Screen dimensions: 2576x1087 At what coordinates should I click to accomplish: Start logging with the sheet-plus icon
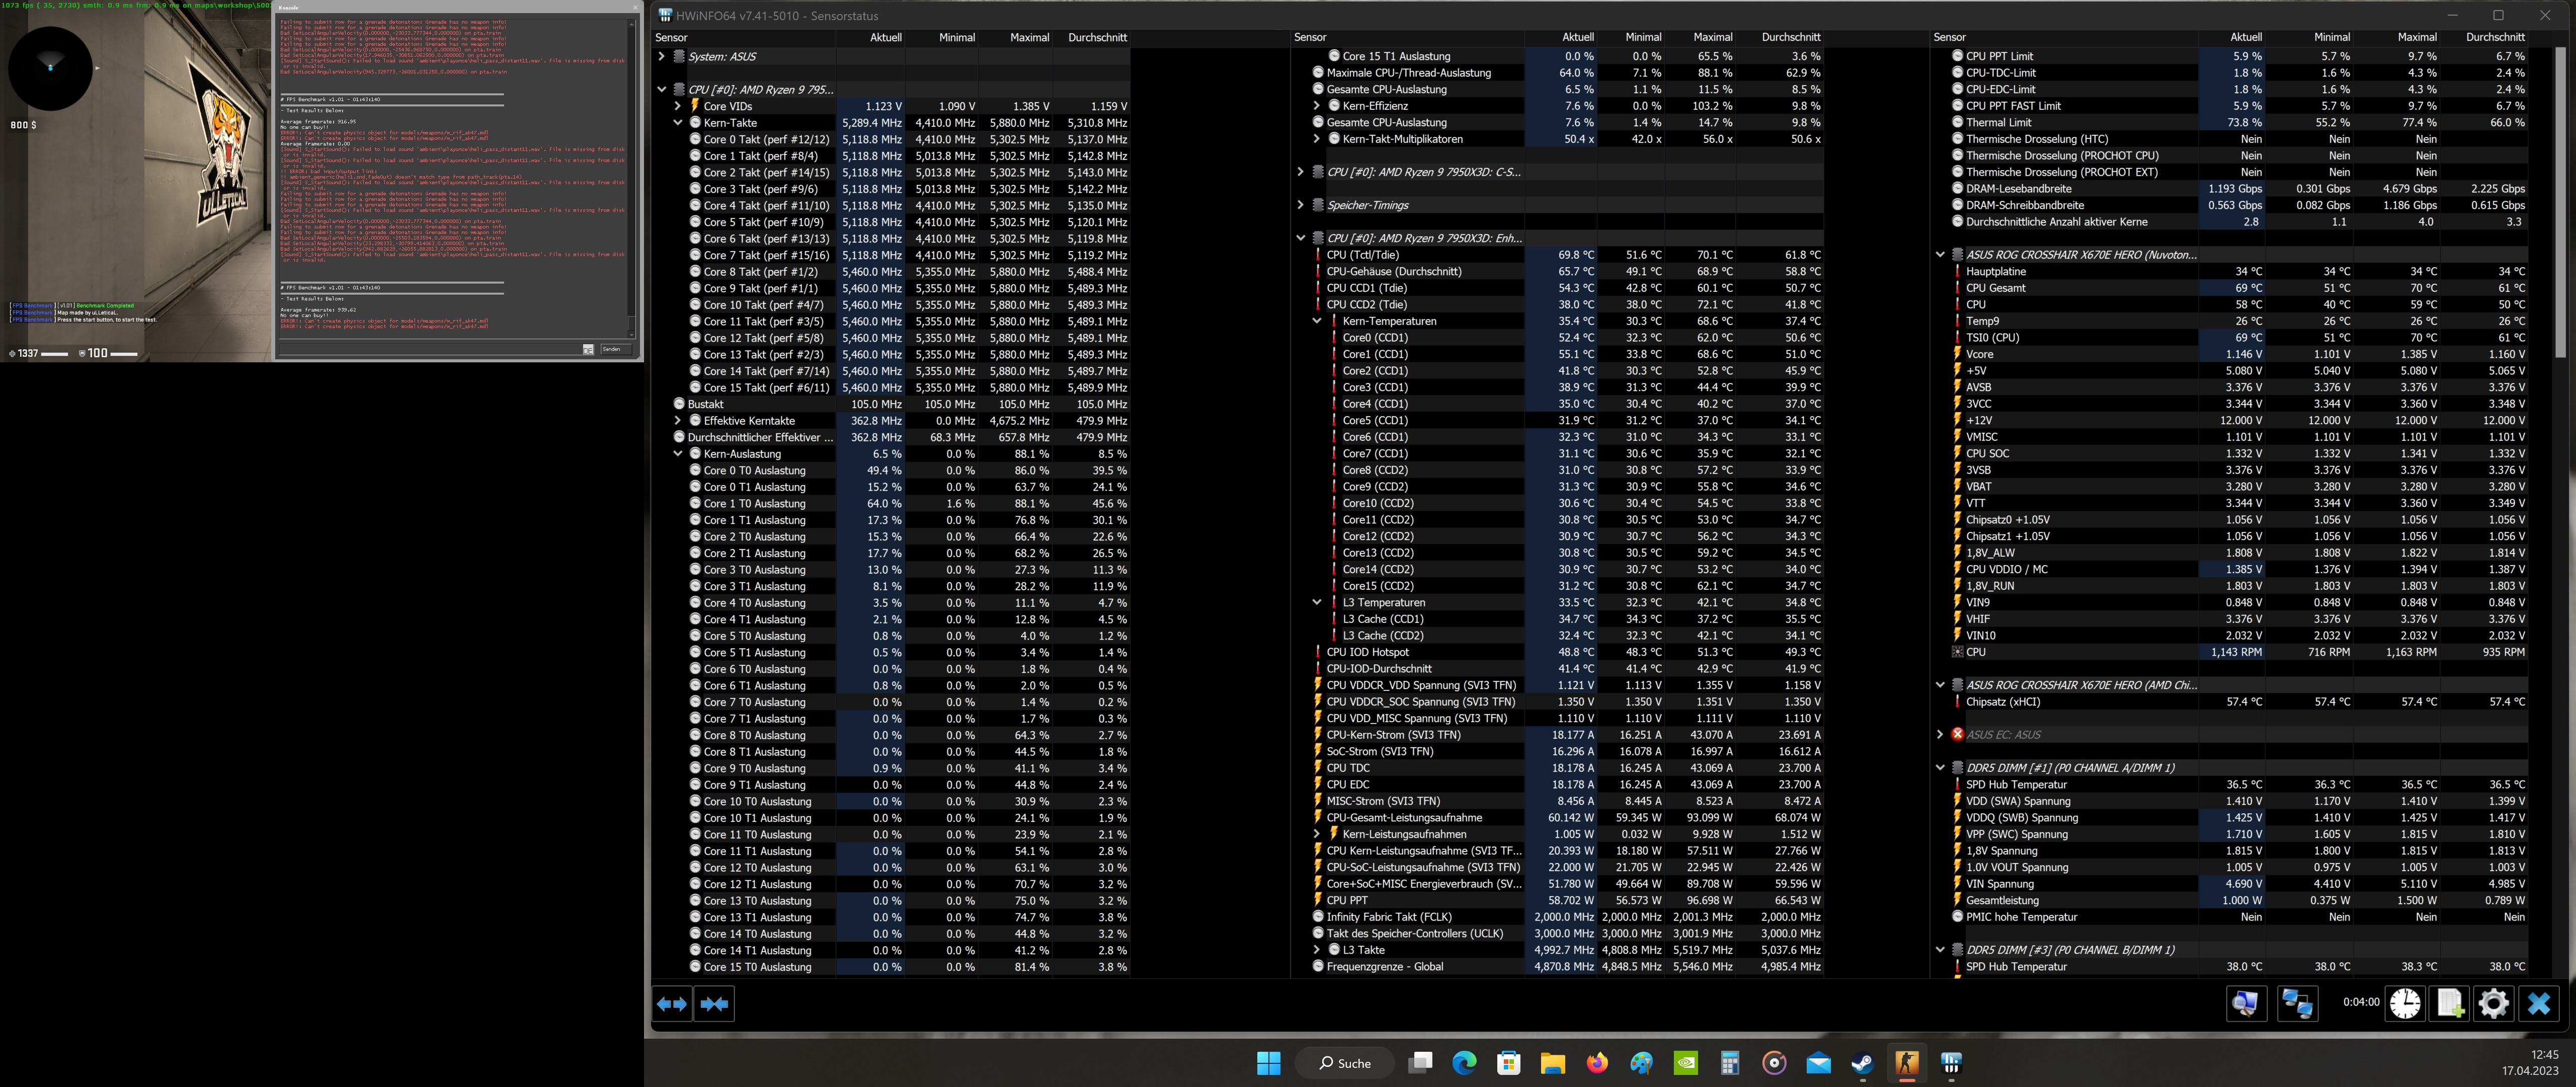pos(2450,1003)
